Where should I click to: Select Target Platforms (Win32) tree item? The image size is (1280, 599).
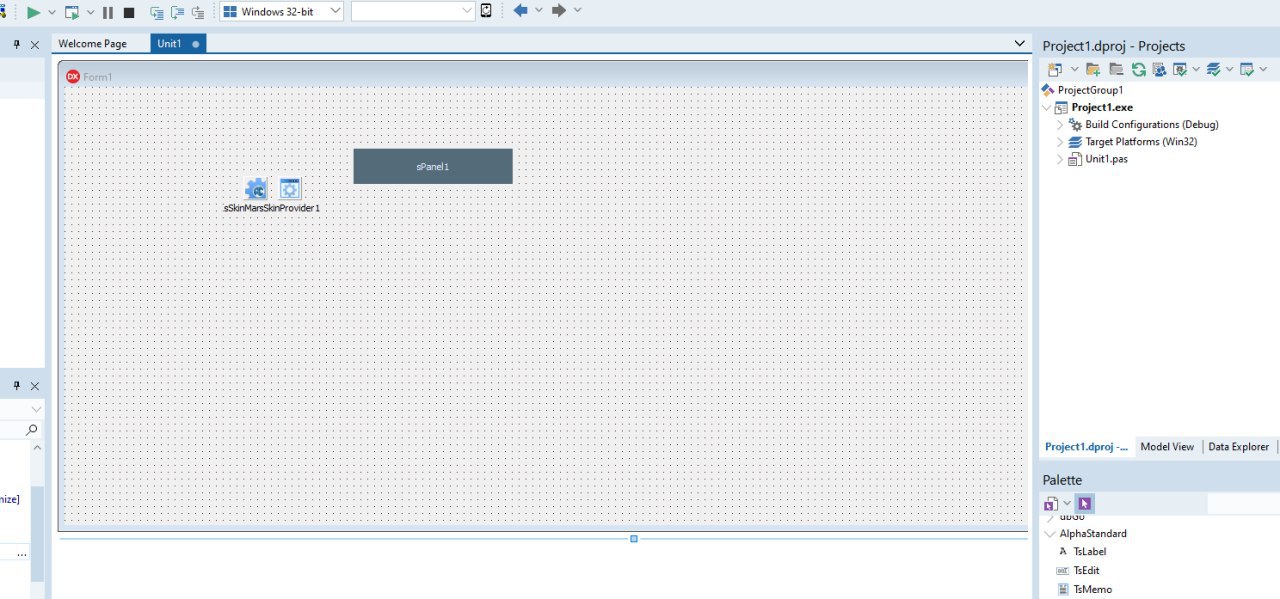tap(1141, 142)
